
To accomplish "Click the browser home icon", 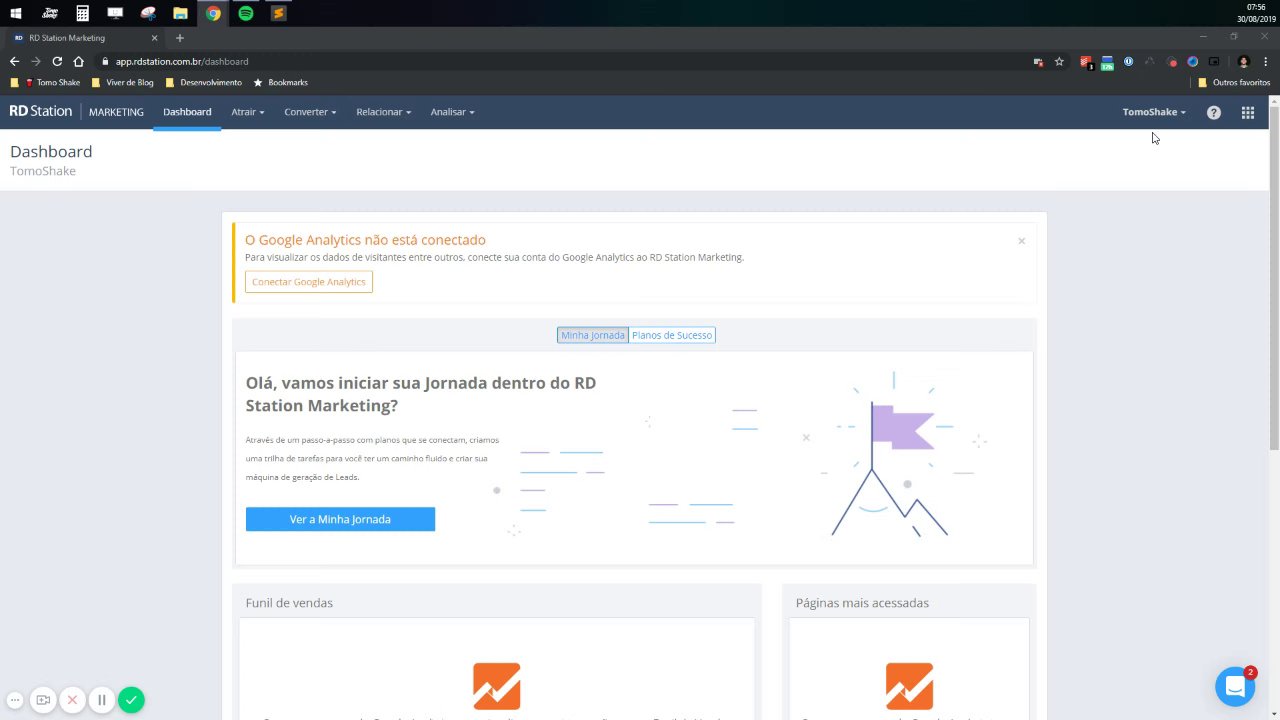I will click(x=79, y=61).
